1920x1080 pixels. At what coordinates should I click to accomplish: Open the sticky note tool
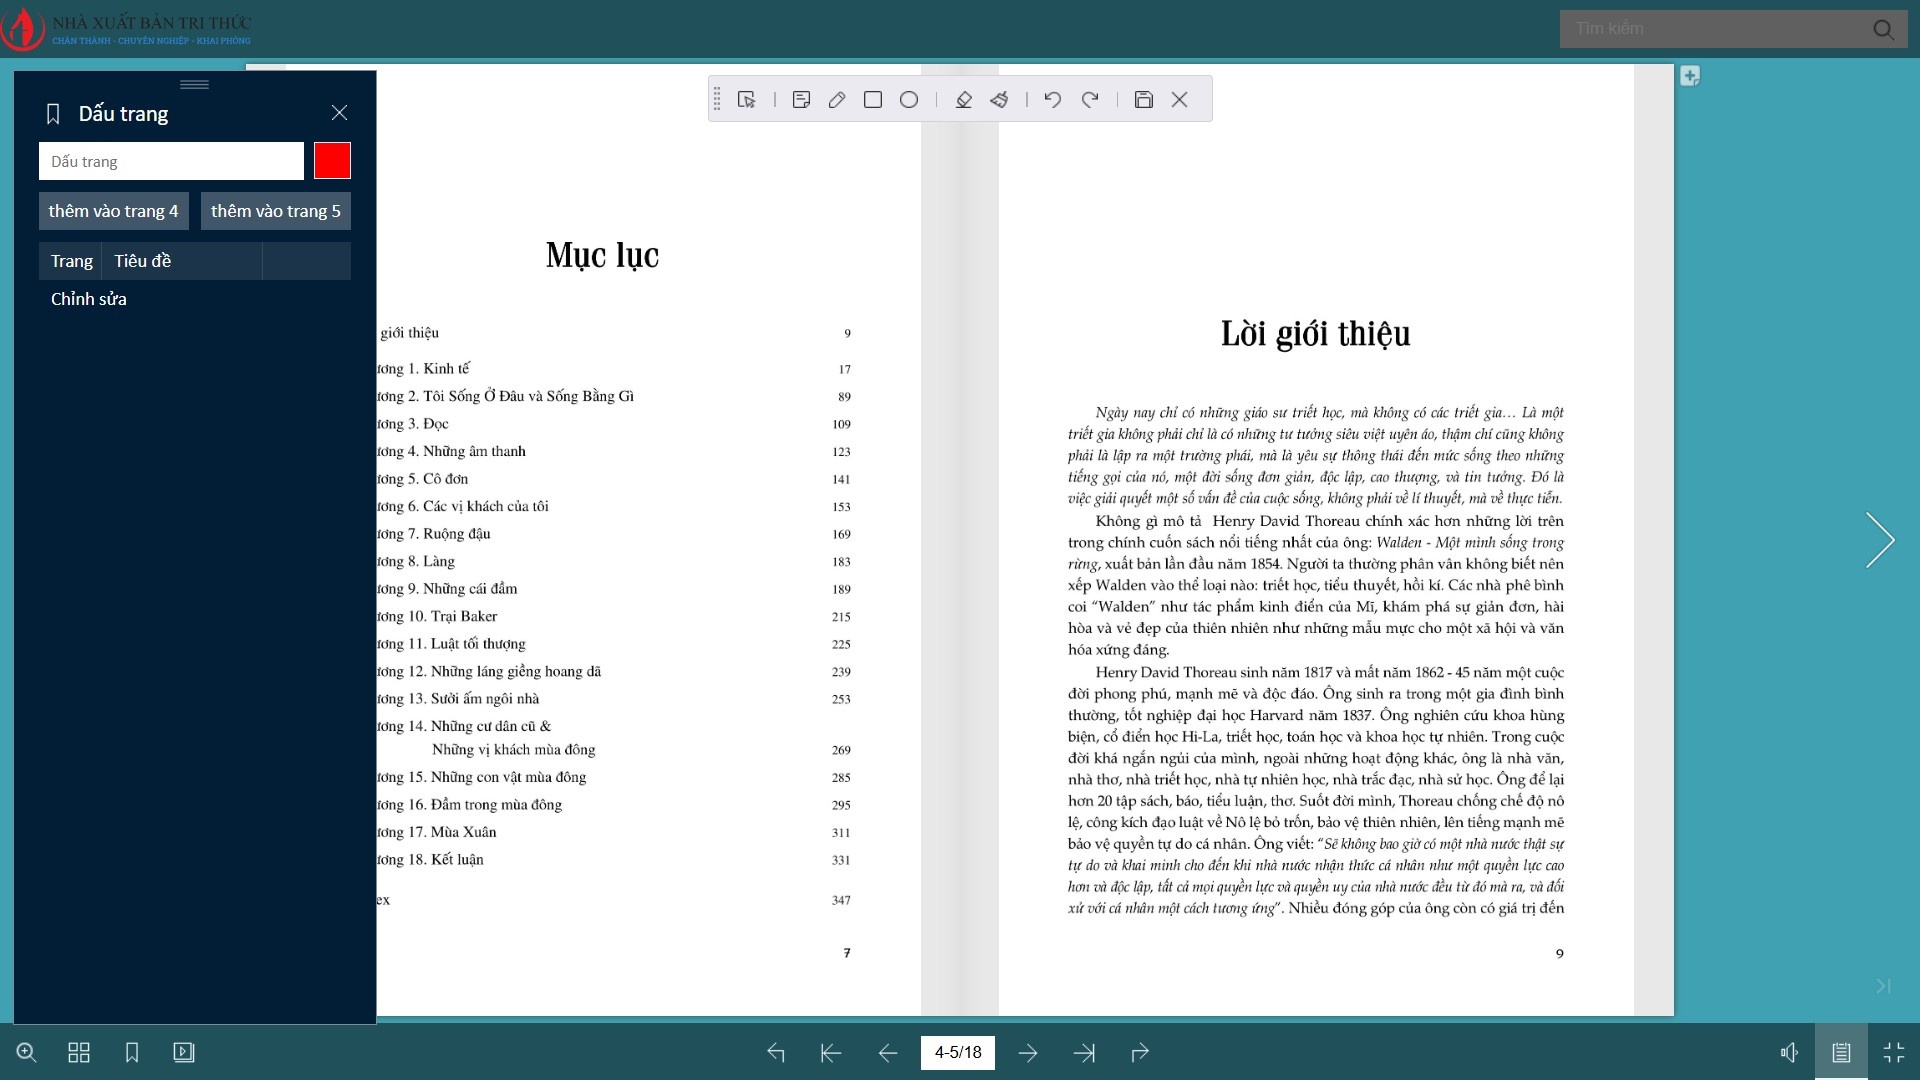[x=801, y=99]
